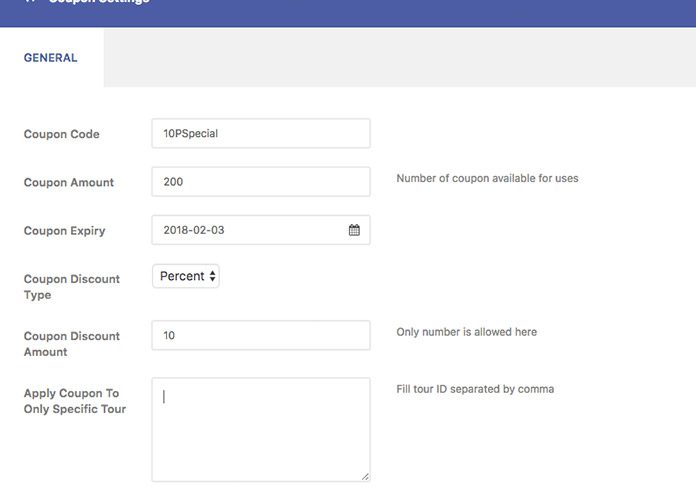696x490 pixels.
Task: Click the up-down arrows on the Percent selector
Action: point(213,276)
